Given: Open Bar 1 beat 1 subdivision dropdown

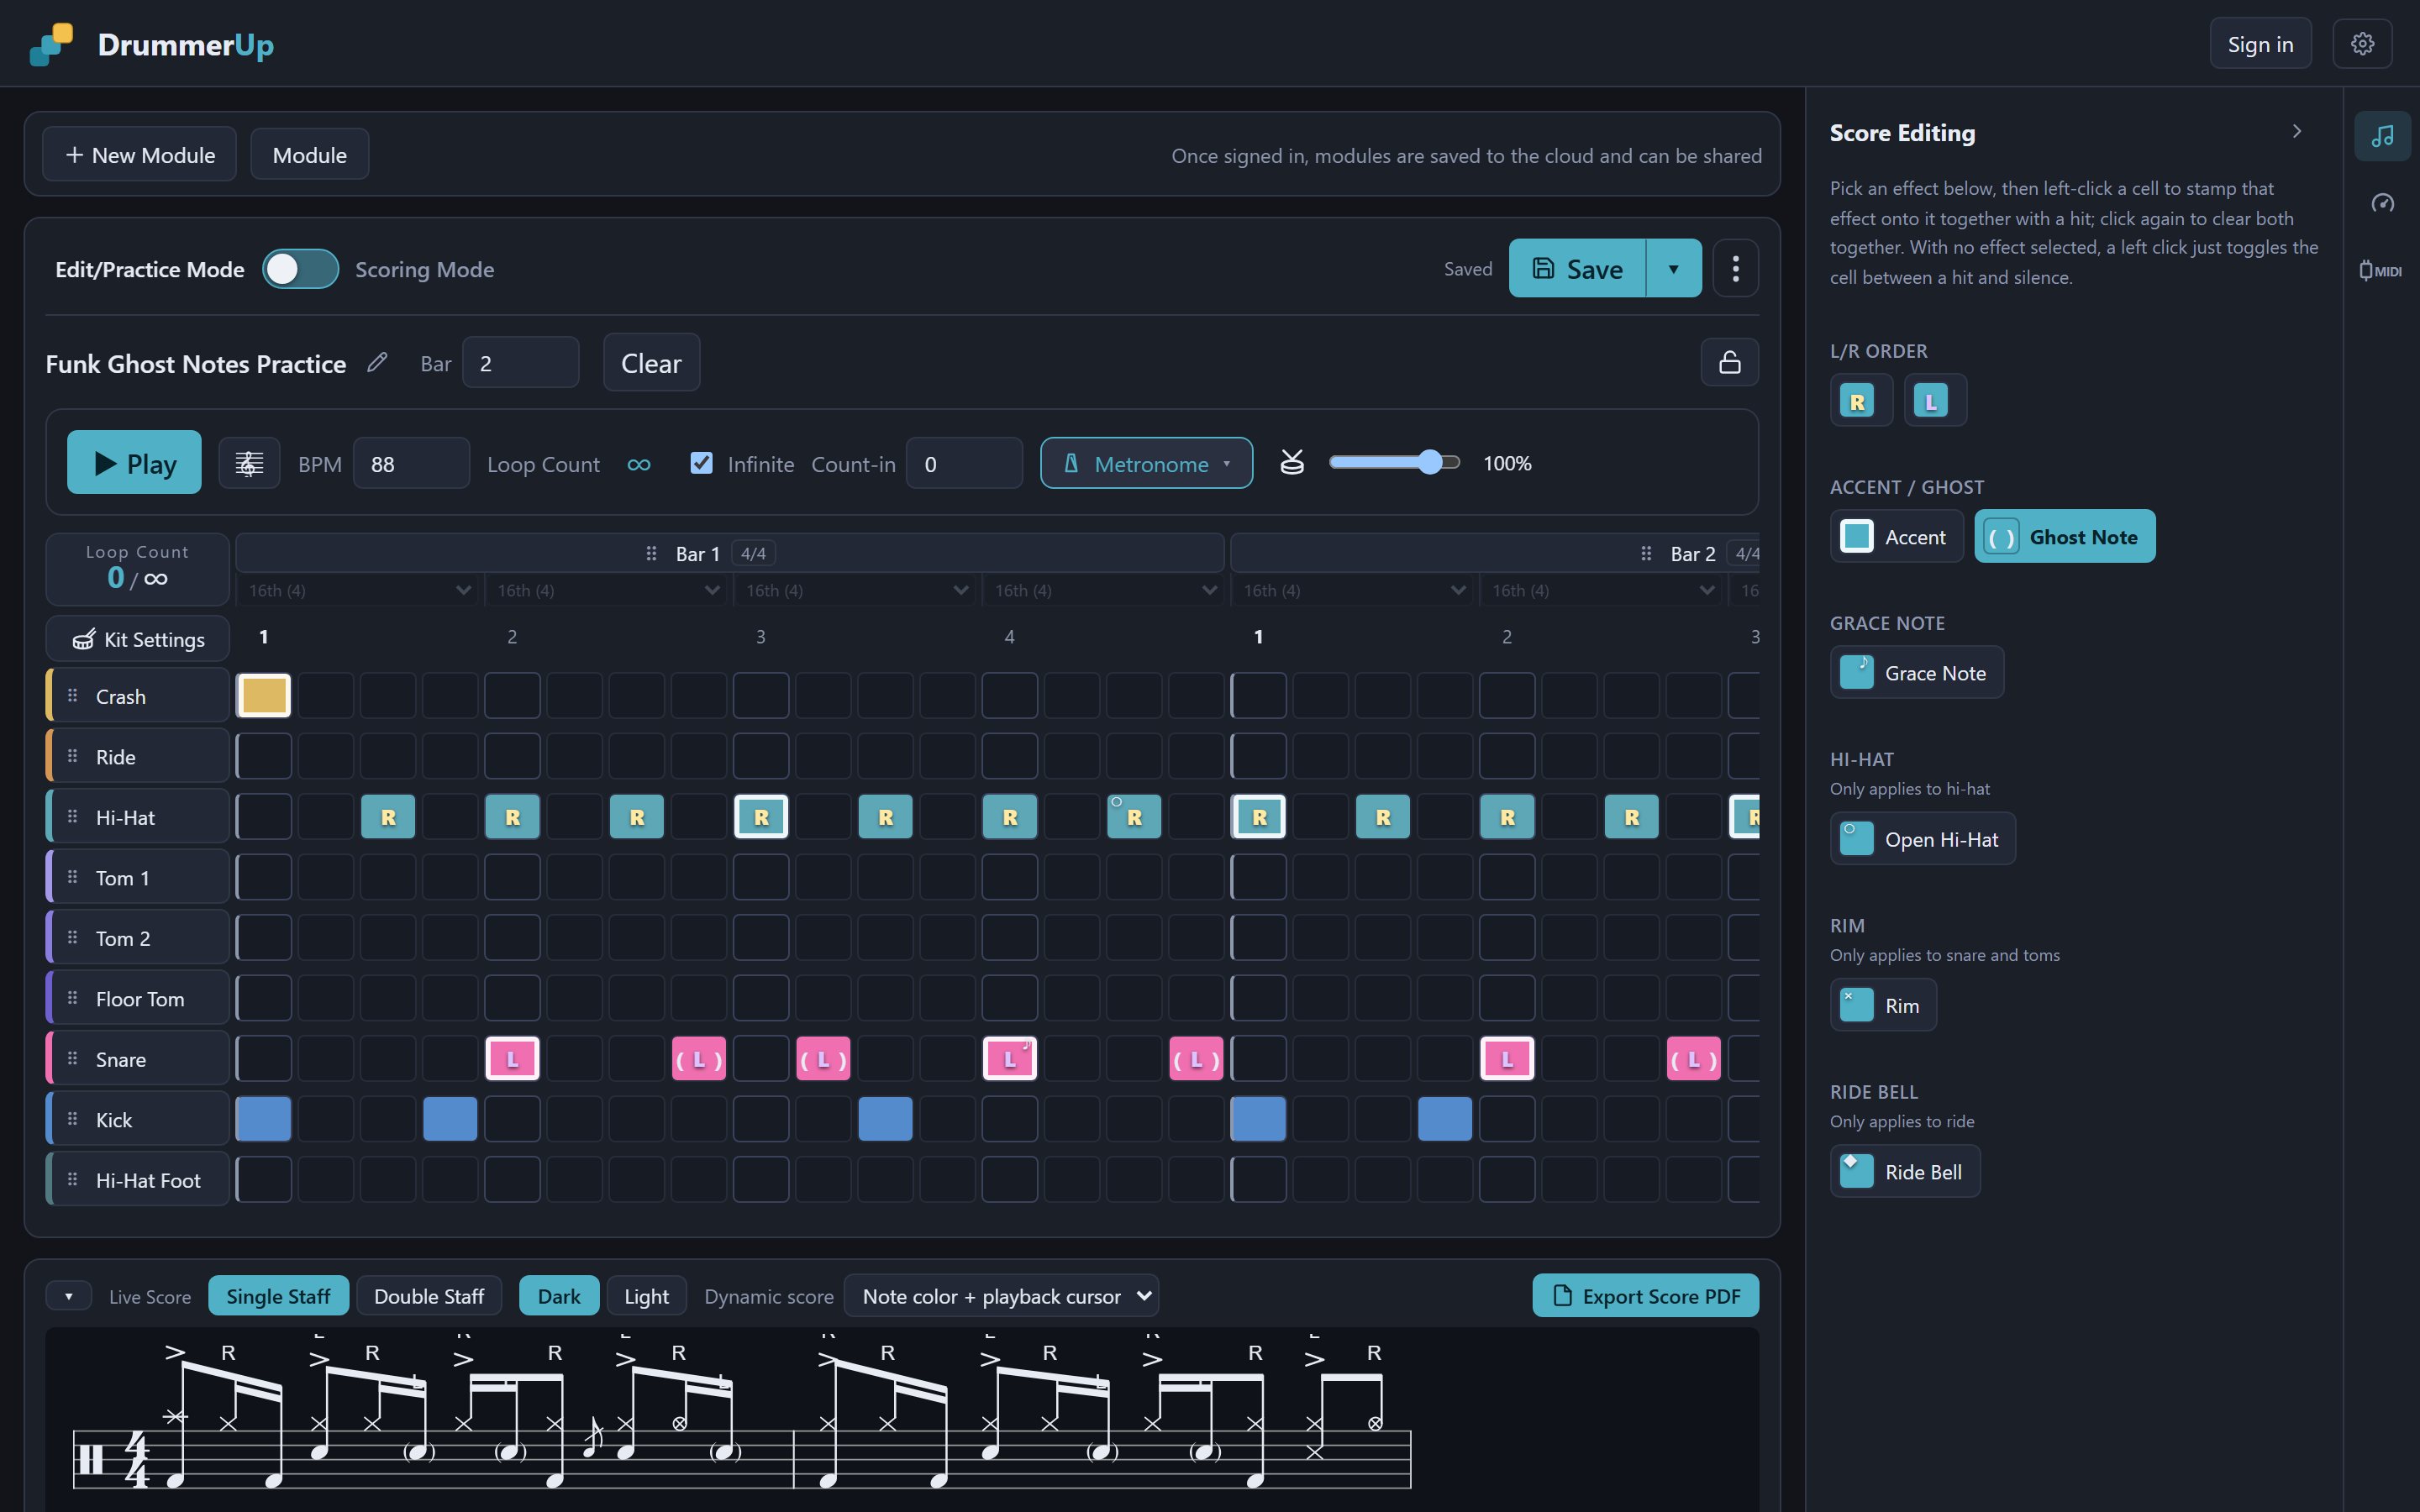Looking at the screenshot, I should click(x=359, y=590).
